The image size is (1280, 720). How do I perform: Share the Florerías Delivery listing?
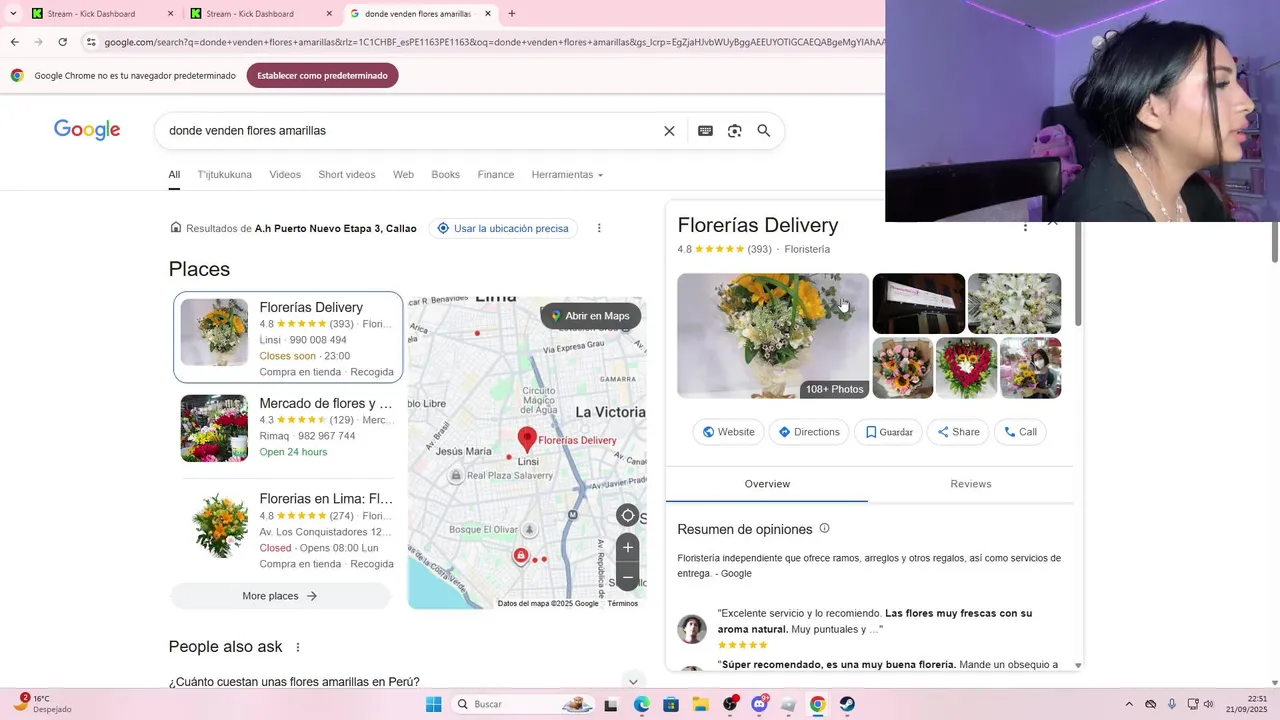pos(958,432)
